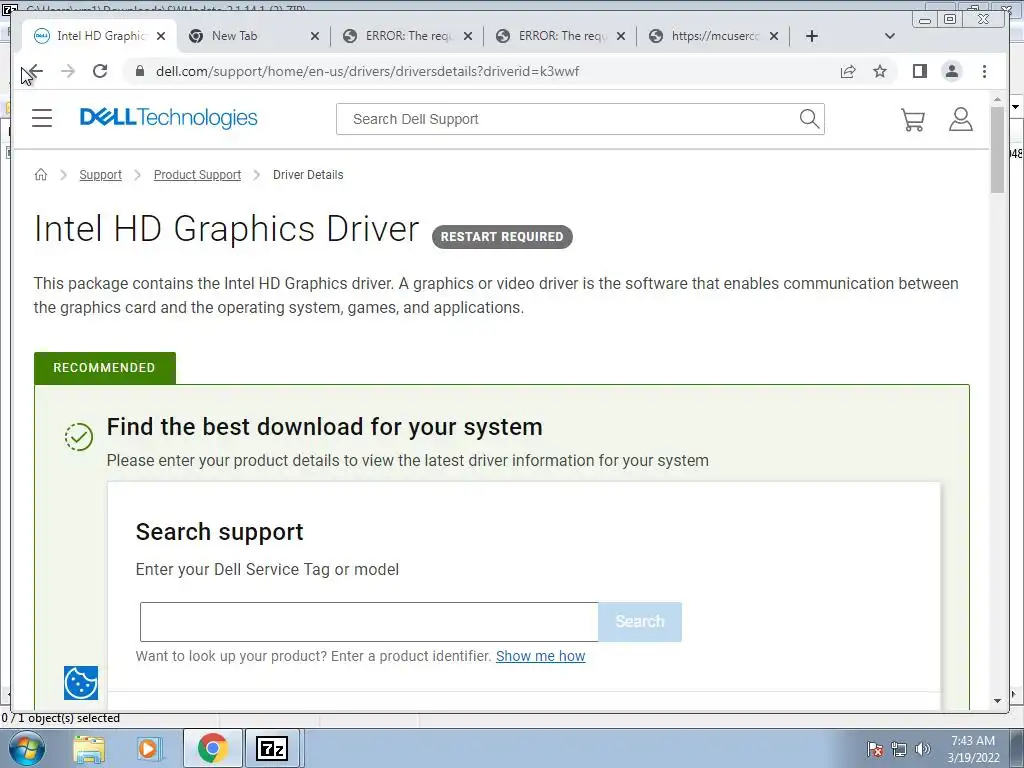The image size is (1024, 768).
Task: Click page scrollbar up arrow
Action: pos(997,100)
